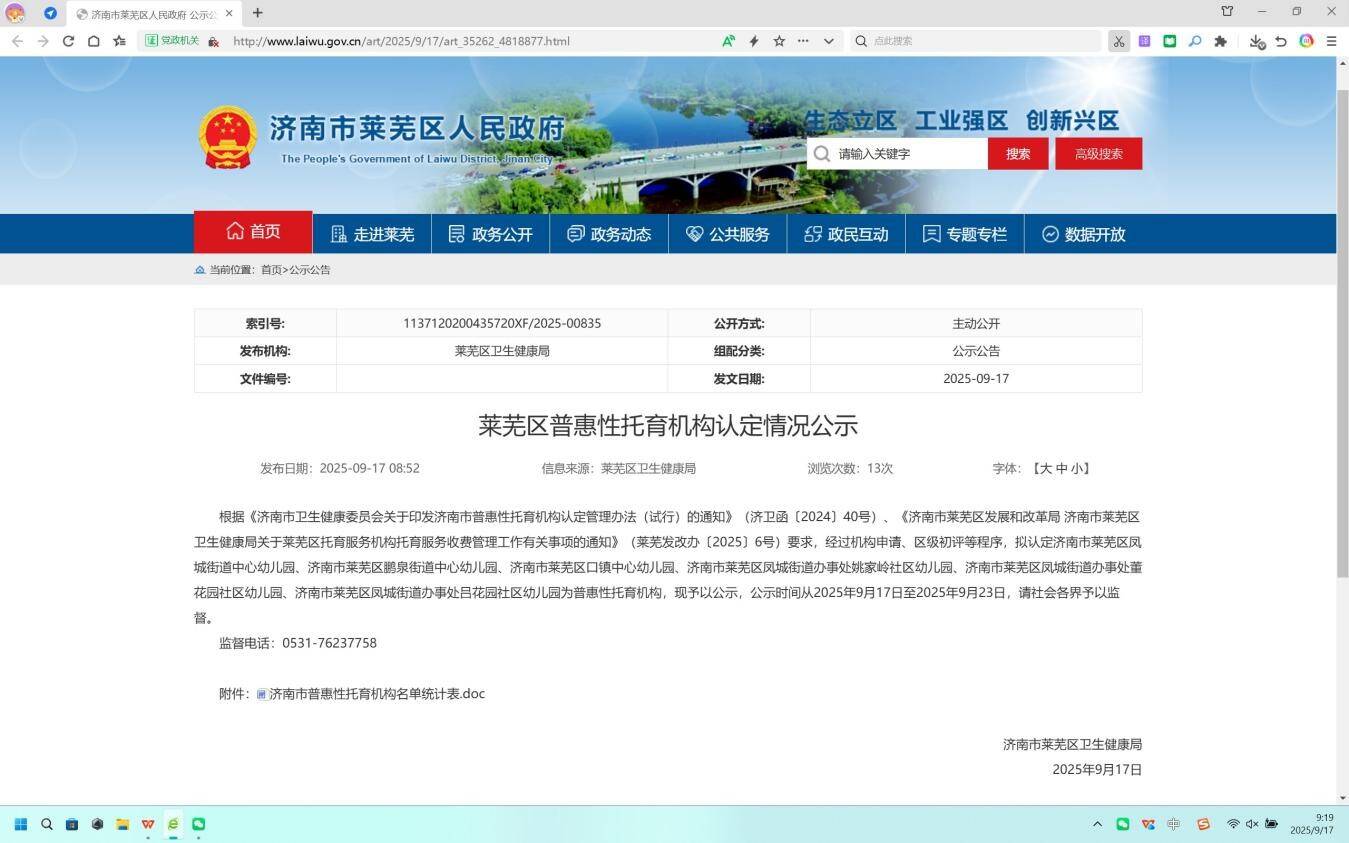Screen dimensions: 1349x843
Task: Expand the address bar dropdown chevron
Action: pos(828,41)
